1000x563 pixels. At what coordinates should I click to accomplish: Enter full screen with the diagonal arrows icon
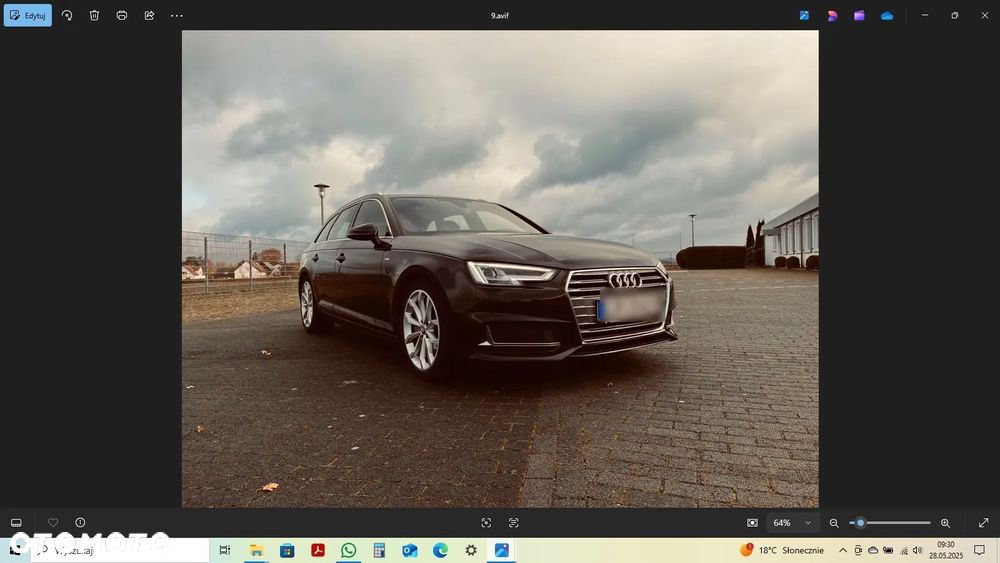click(x=983, y=523)
